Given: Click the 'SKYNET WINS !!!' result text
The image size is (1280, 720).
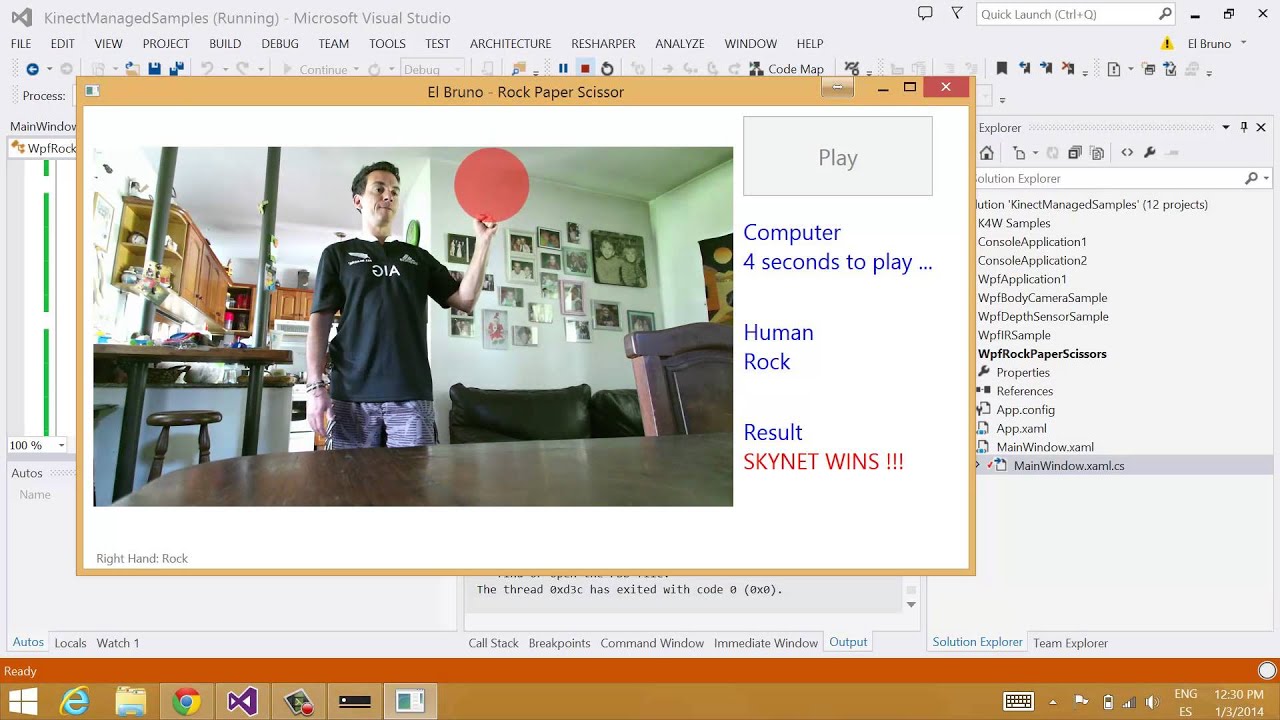Looking at the screenshot, I should click(x=823, y=462).
